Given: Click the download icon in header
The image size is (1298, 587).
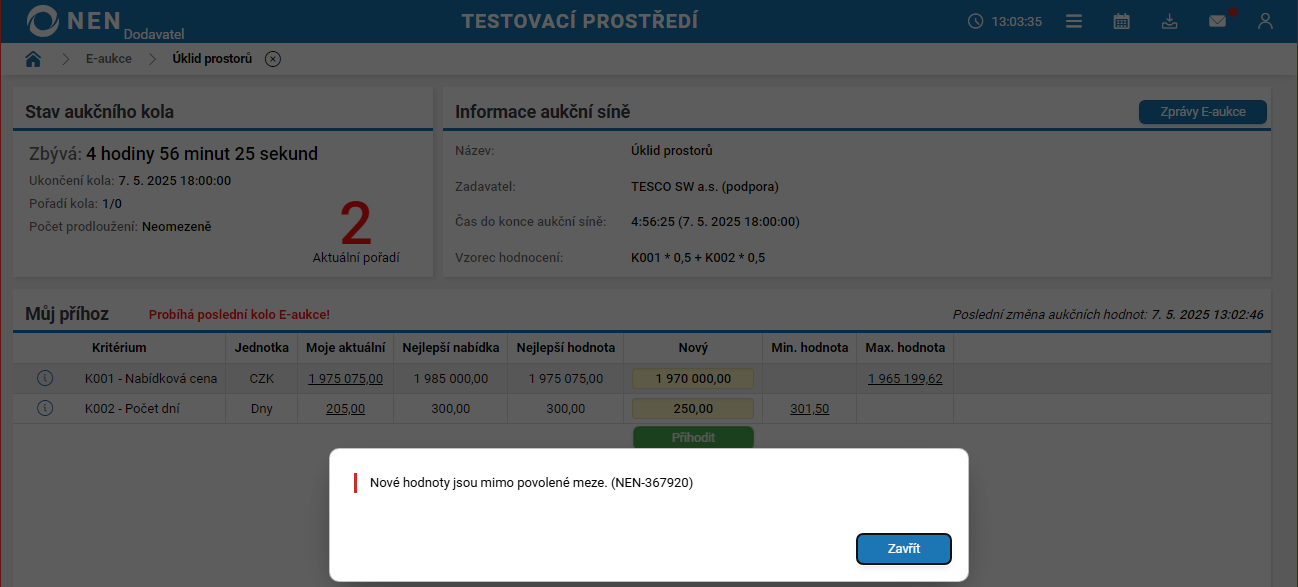Looking at the screenshot, I should point(1170,21).
